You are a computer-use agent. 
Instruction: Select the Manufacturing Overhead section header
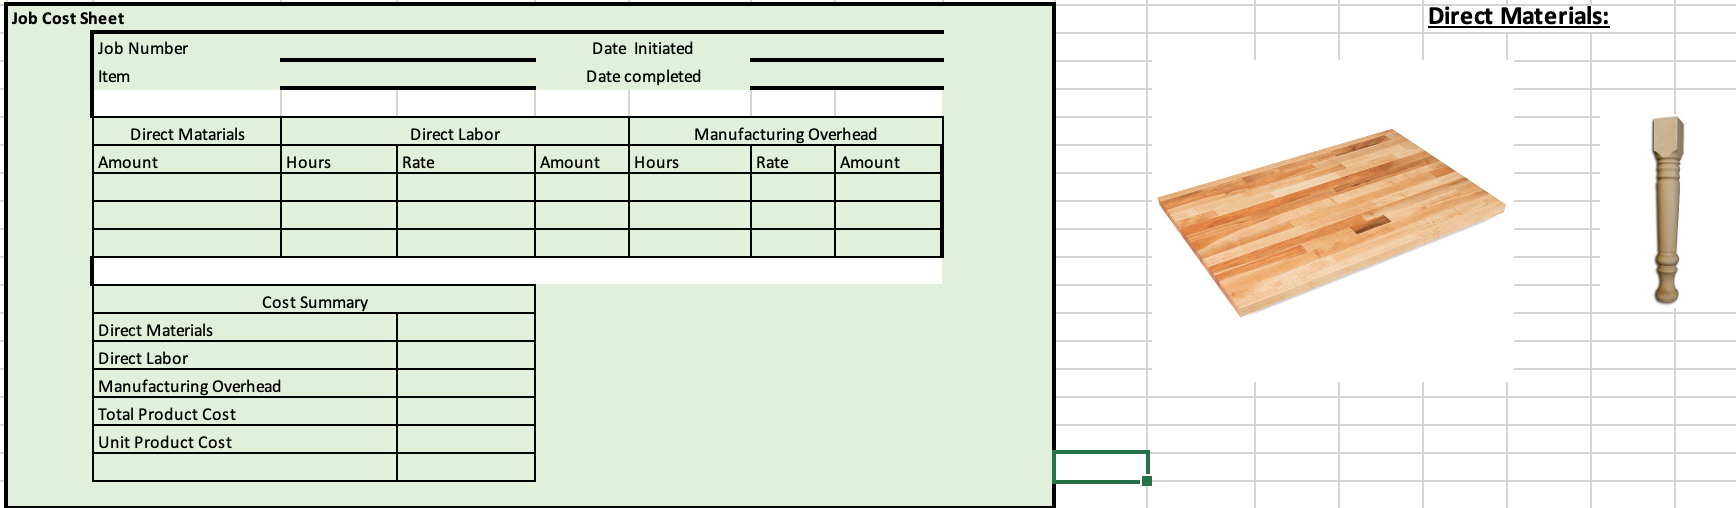coord(785,134)
